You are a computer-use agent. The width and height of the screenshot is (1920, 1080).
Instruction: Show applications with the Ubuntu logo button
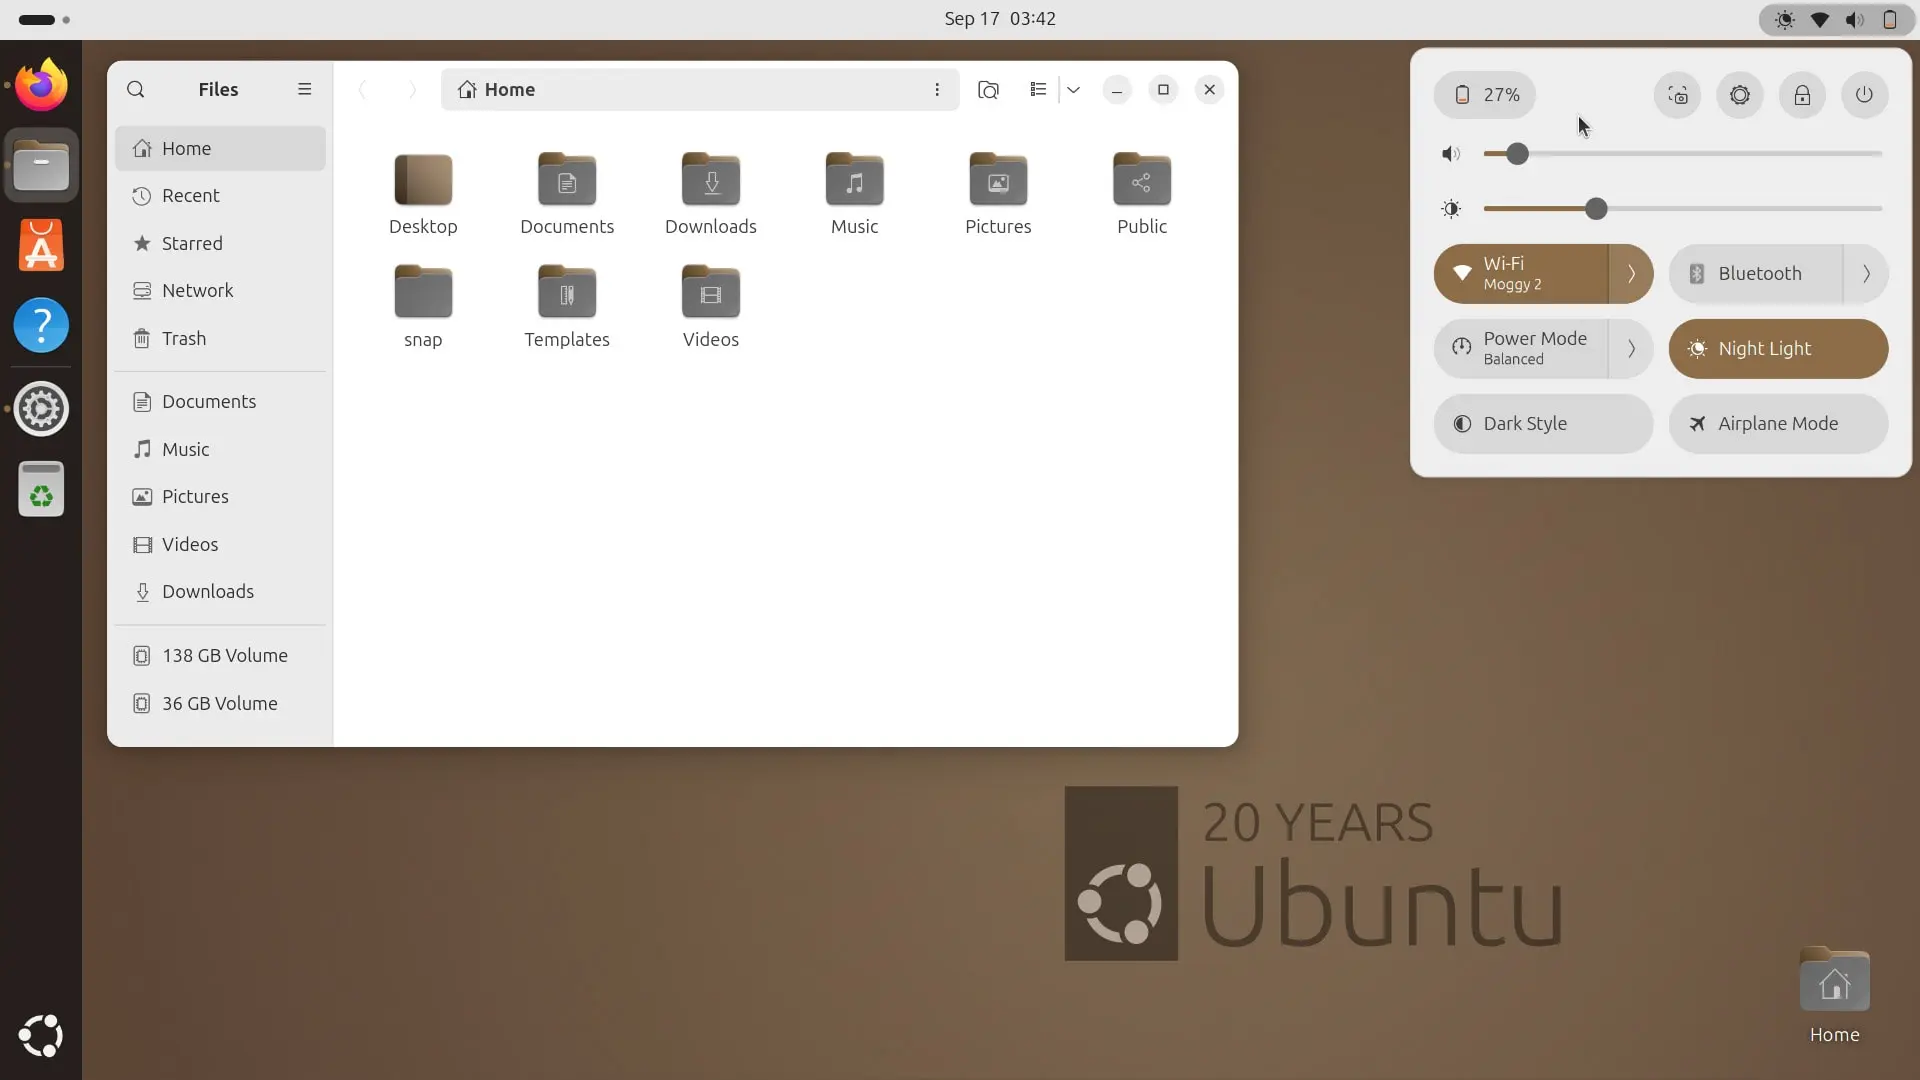pyautogui.click(x=41, y=1036)
